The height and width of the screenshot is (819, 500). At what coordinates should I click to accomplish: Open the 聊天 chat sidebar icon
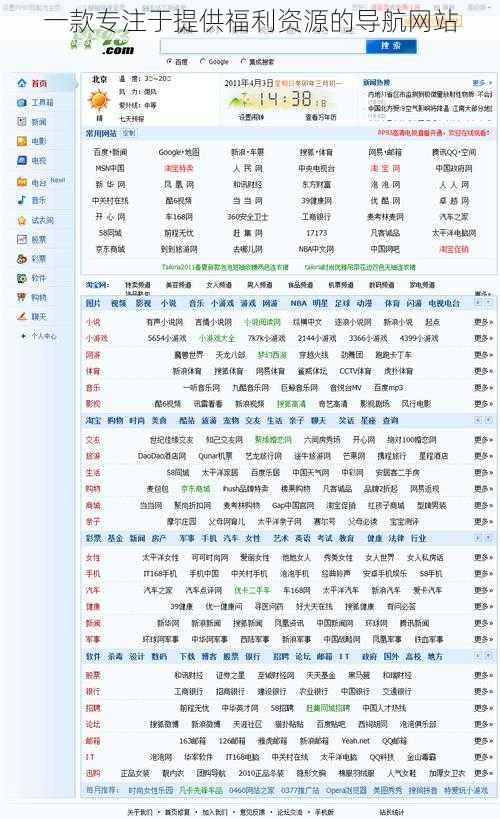click(x=22, y=317)
